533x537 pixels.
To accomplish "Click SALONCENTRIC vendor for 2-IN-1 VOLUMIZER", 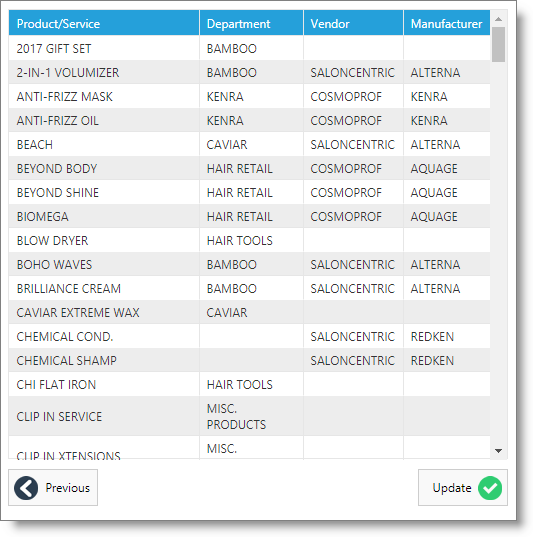I will pyautogui.click(x=352, y=73).
